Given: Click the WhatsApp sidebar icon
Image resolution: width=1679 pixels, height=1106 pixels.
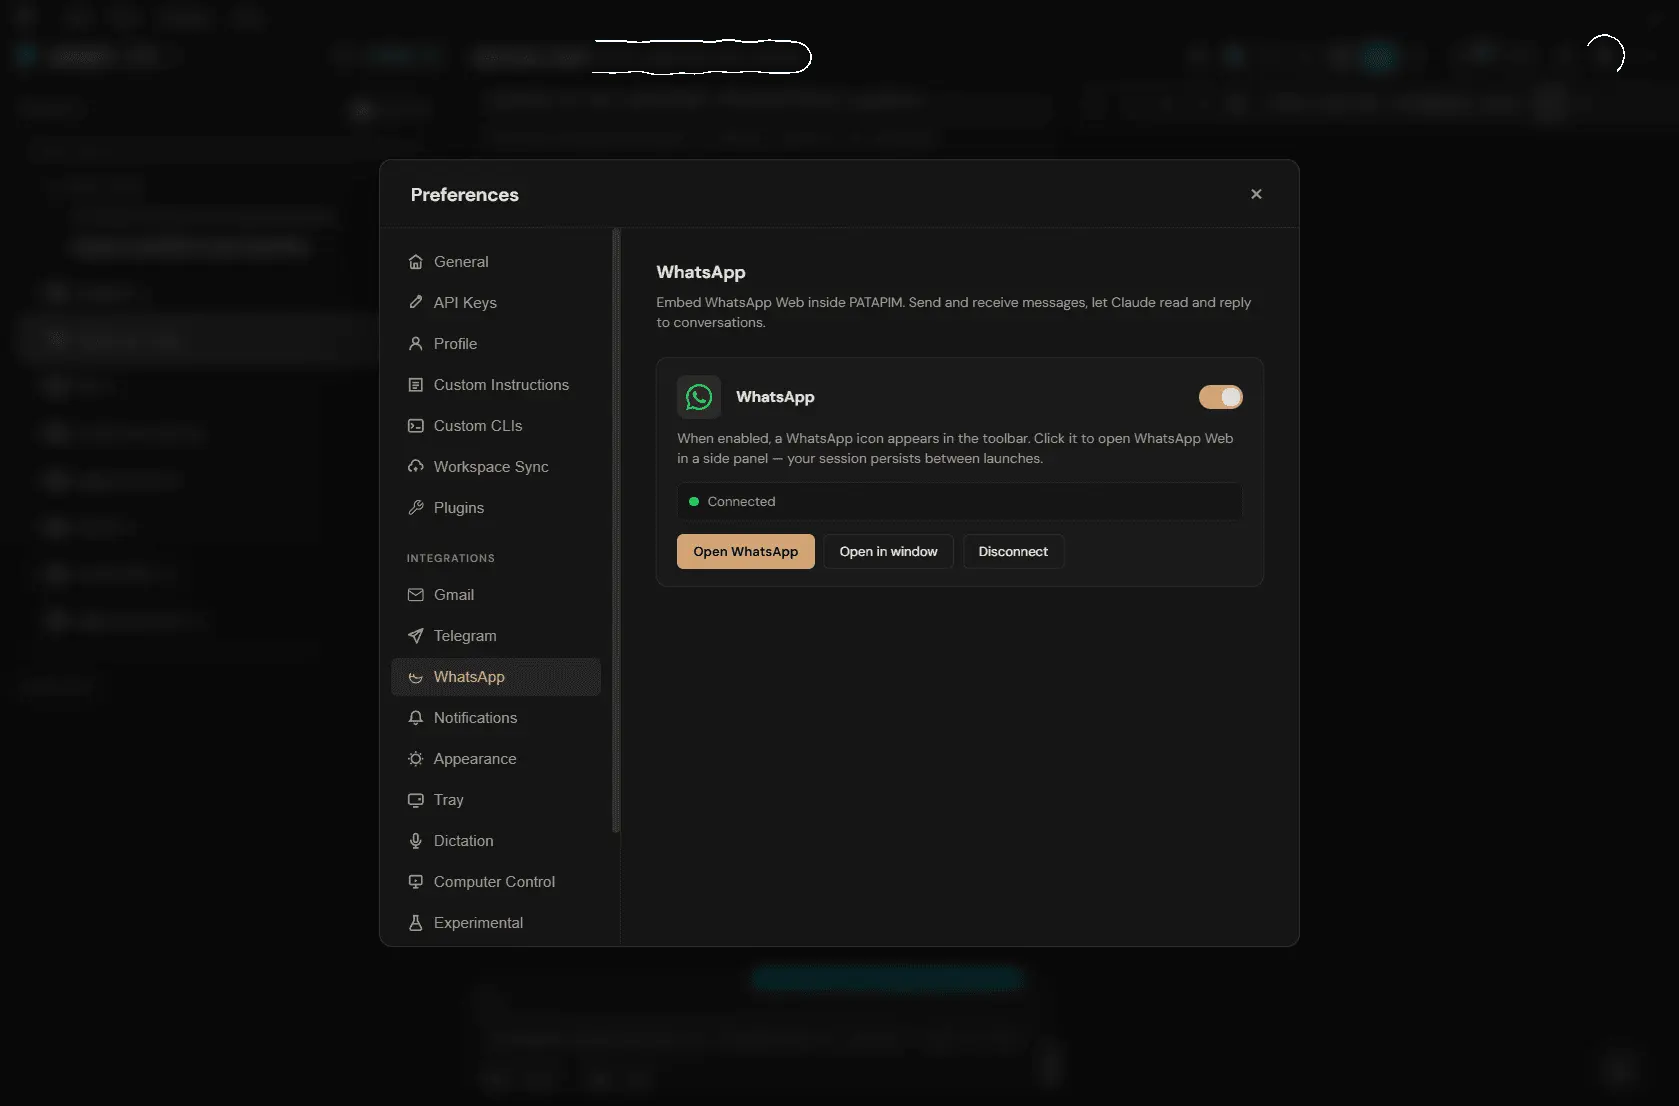Looking at the screenshot, I should (416, 677).
